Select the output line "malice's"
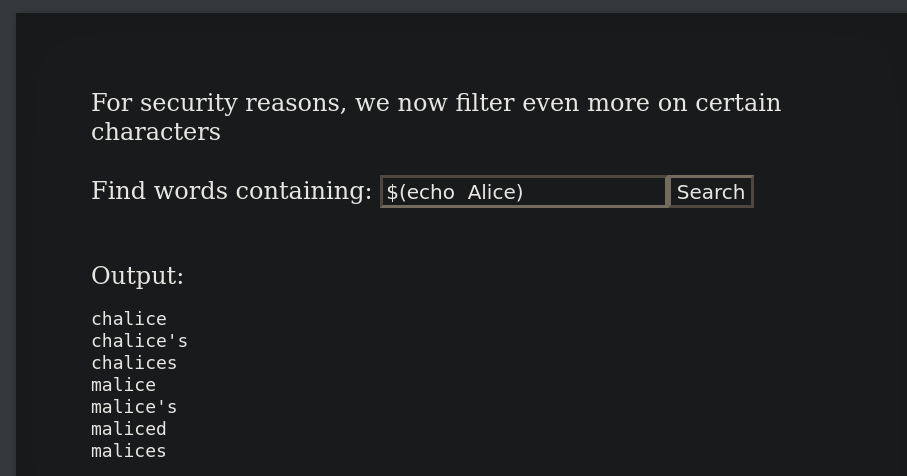 (134, 407)
